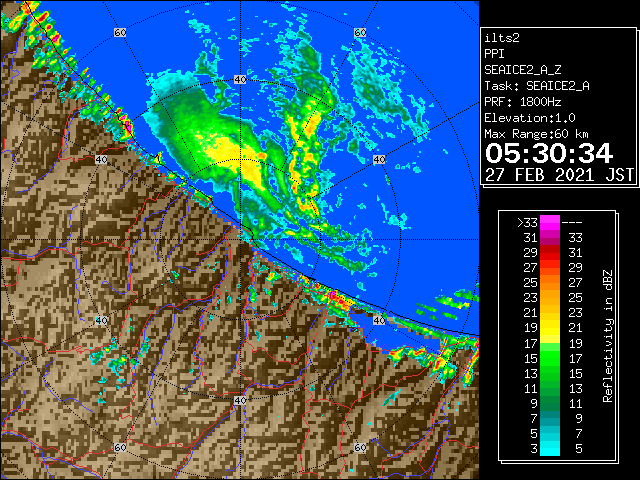Click the 60 km ring label in the southwest
The image size is (640, 480).
click(x=120, y=447)
